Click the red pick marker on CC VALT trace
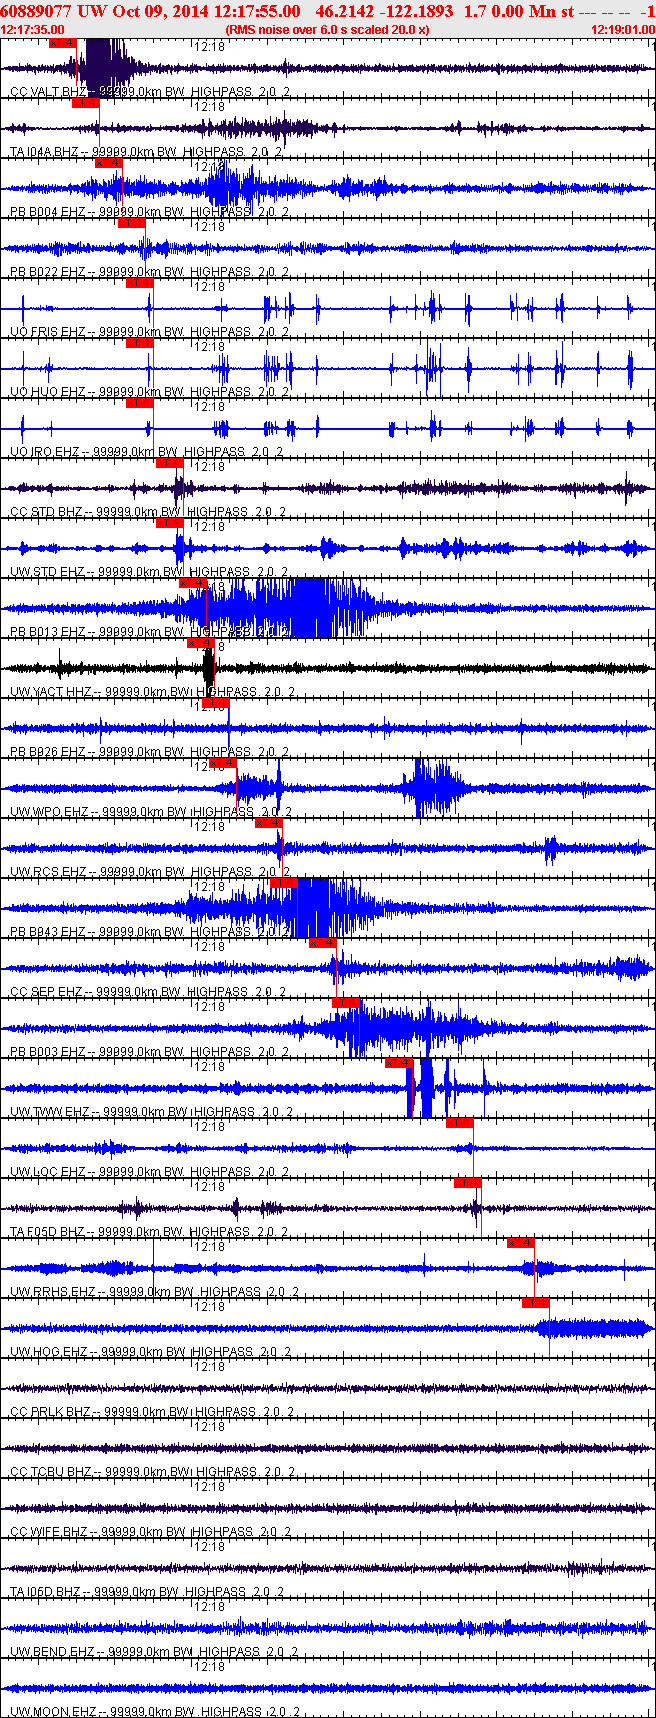The height and width of the screenshot is (1718, 656). 62,43
